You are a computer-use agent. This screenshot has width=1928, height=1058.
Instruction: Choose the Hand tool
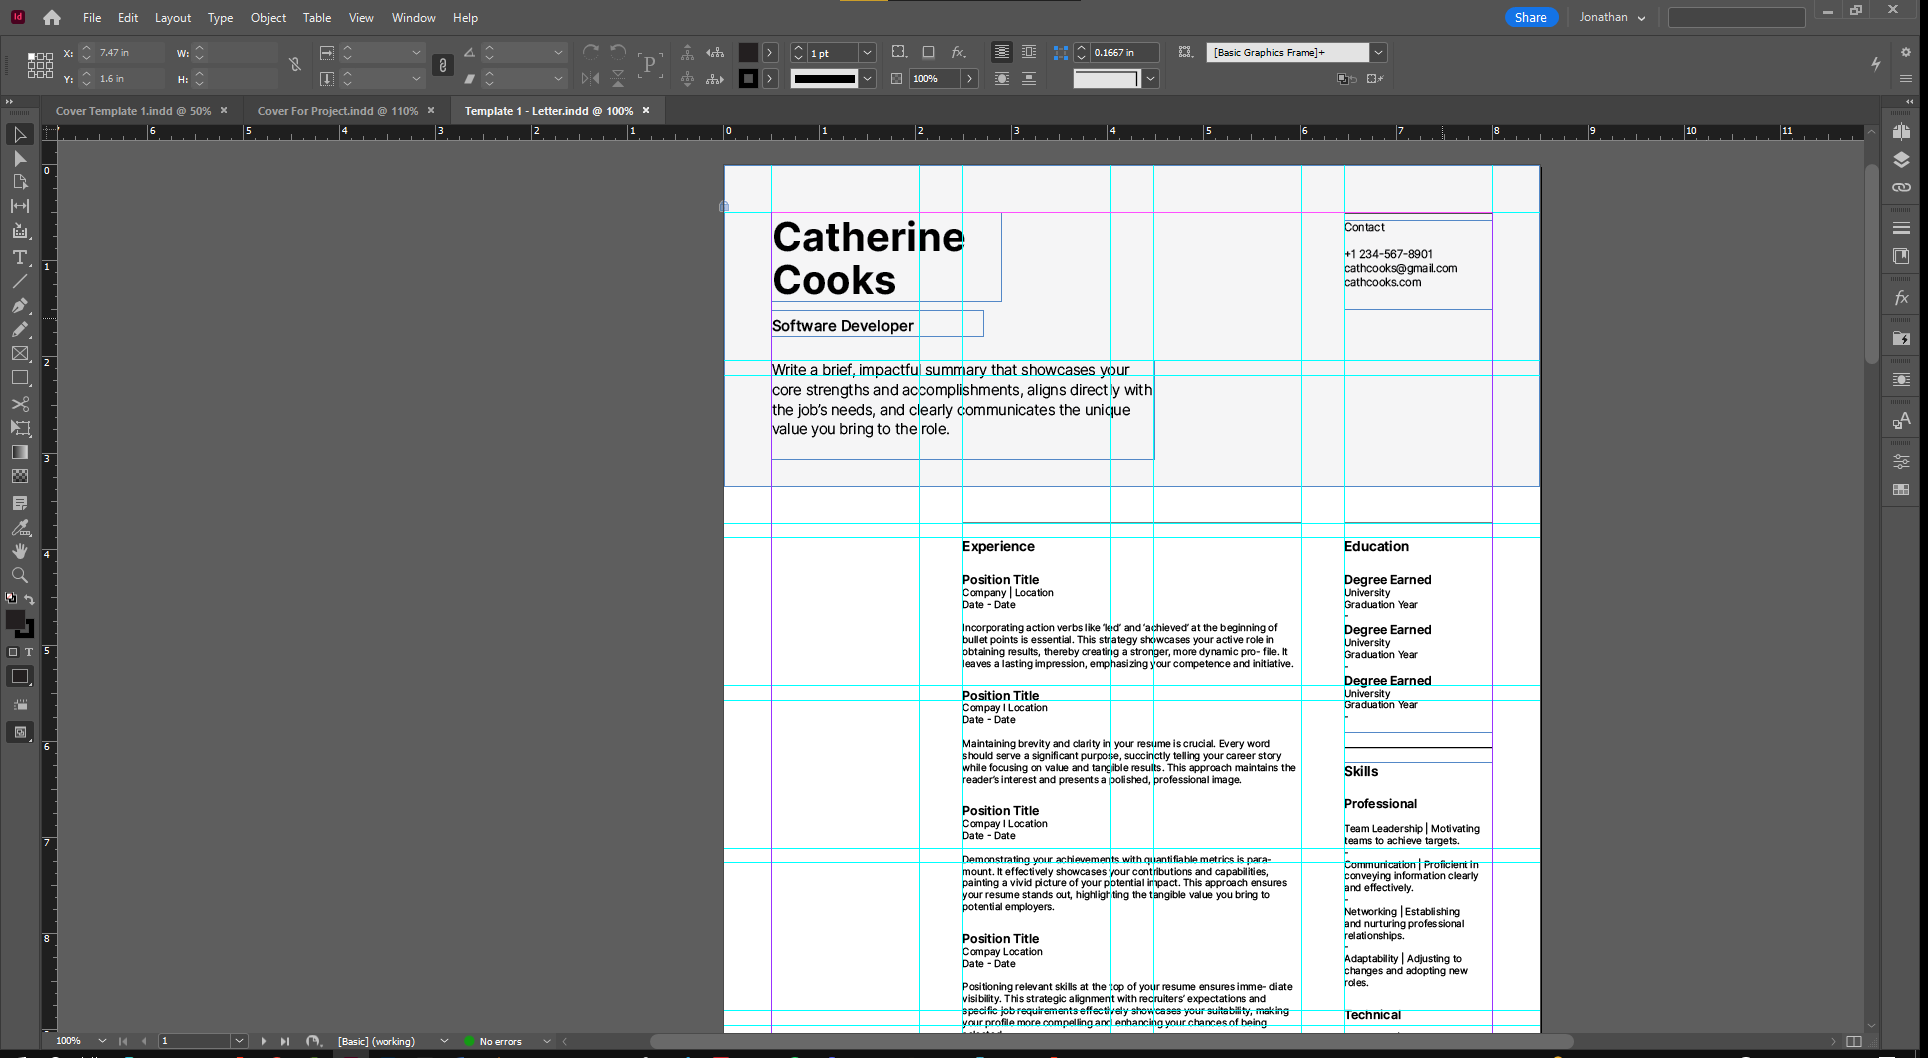[x=19, y=551]
